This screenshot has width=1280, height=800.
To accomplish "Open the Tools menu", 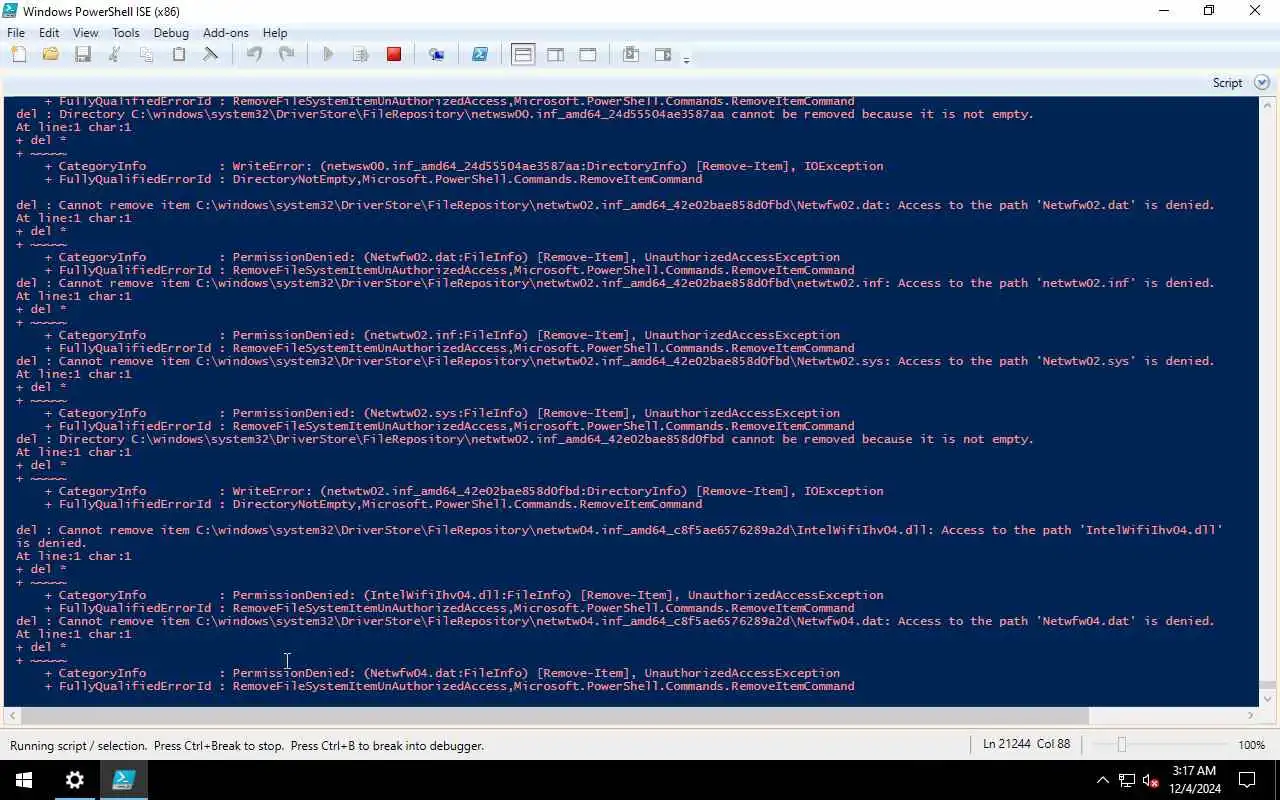I will 126,33.
